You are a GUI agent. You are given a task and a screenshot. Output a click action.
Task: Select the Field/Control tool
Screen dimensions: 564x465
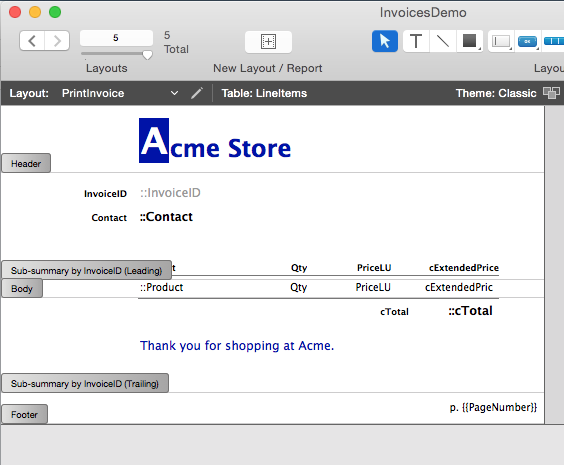point(501,41)
